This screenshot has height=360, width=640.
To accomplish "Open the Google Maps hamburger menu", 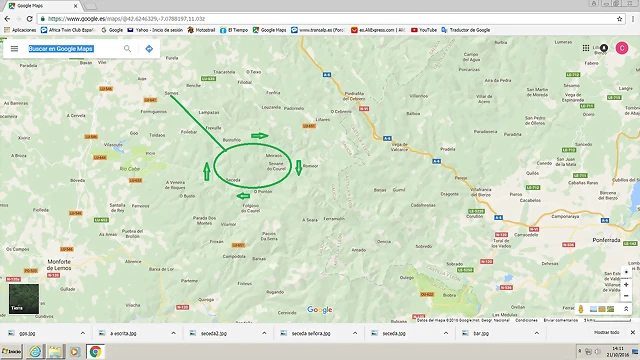I will click(14, 49).
